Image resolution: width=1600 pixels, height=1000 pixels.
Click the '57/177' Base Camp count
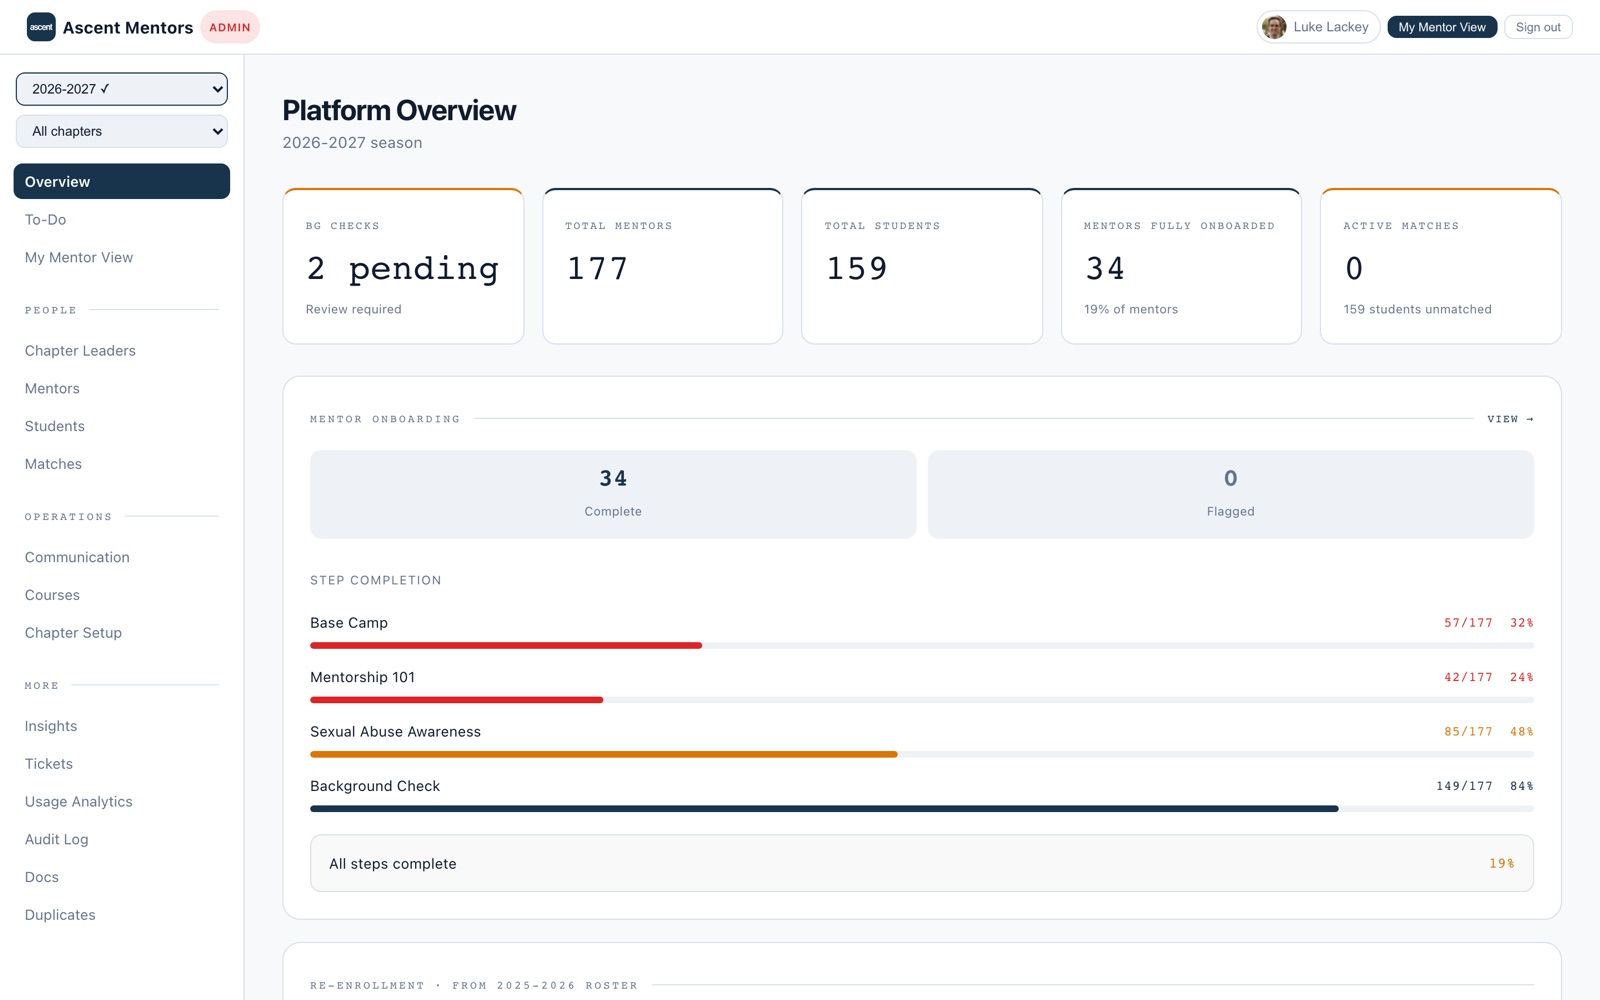point(1468,623)
